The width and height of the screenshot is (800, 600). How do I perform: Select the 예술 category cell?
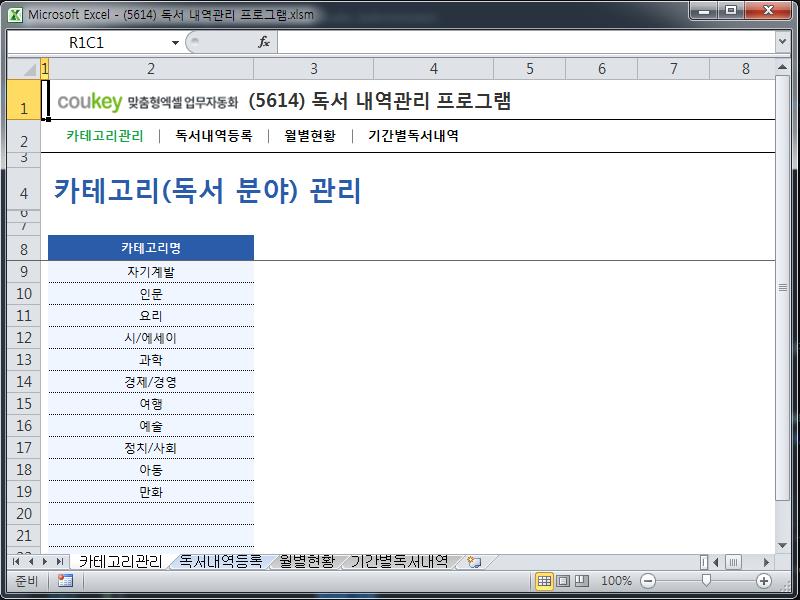(x=151, y=426)
